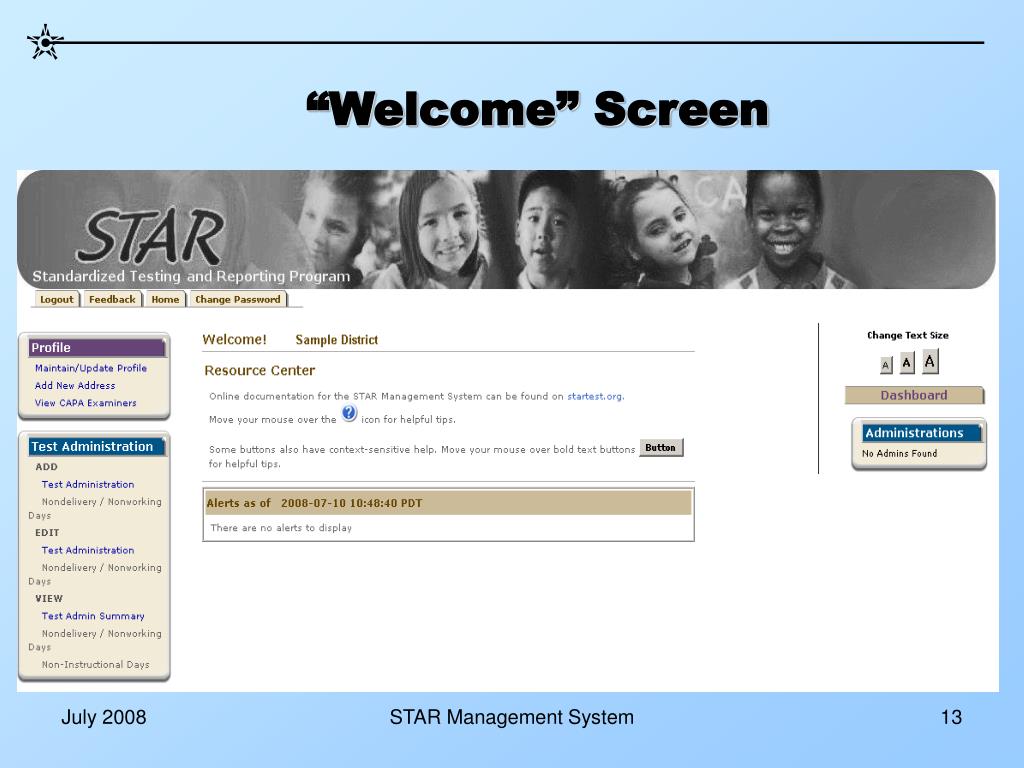Click the 'Alerts as of' header bar
Image resolution: width=1024 pixels, height=768 pixels.
[448, 503]
